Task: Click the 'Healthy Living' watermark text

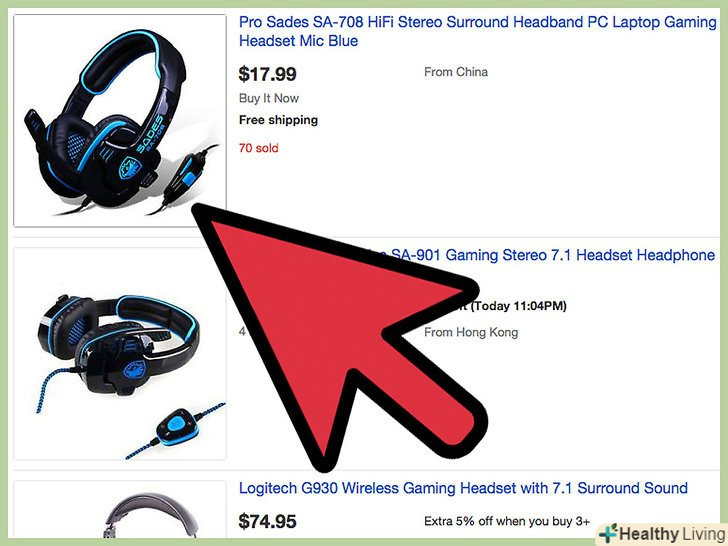Action: click(672, 534)
